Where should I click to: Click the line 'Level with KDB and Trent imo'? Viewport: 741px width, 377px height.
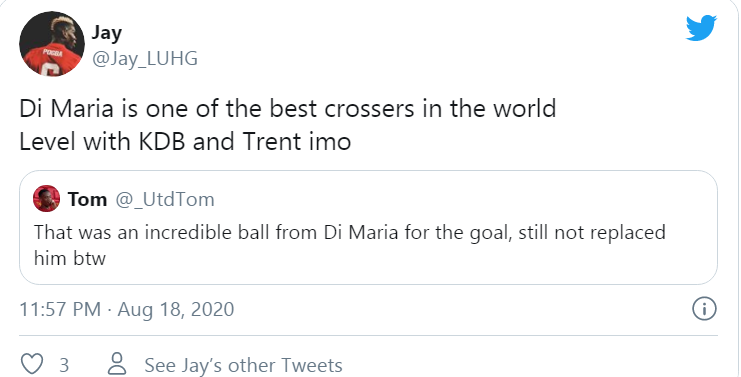point(185,142)
